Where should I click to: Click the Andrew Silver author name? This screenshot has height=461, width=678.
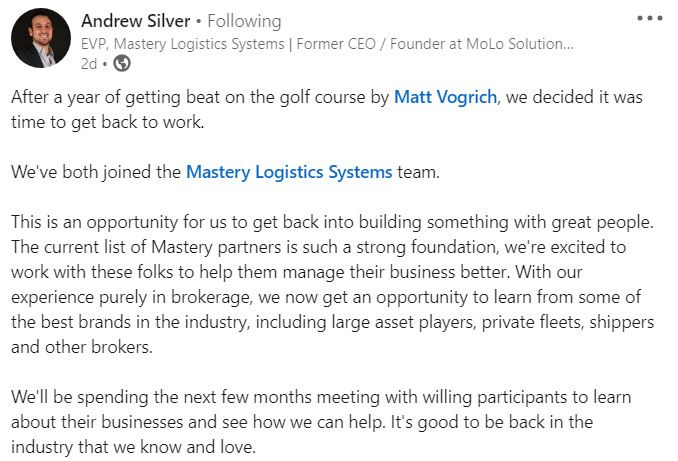click(136, 21)
